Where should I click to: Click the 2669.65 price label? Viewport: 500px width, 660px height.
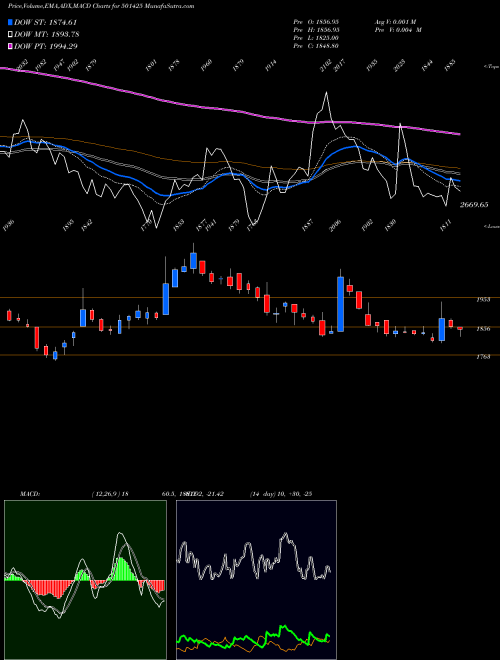pyautogui.click(x=474, y=205)
